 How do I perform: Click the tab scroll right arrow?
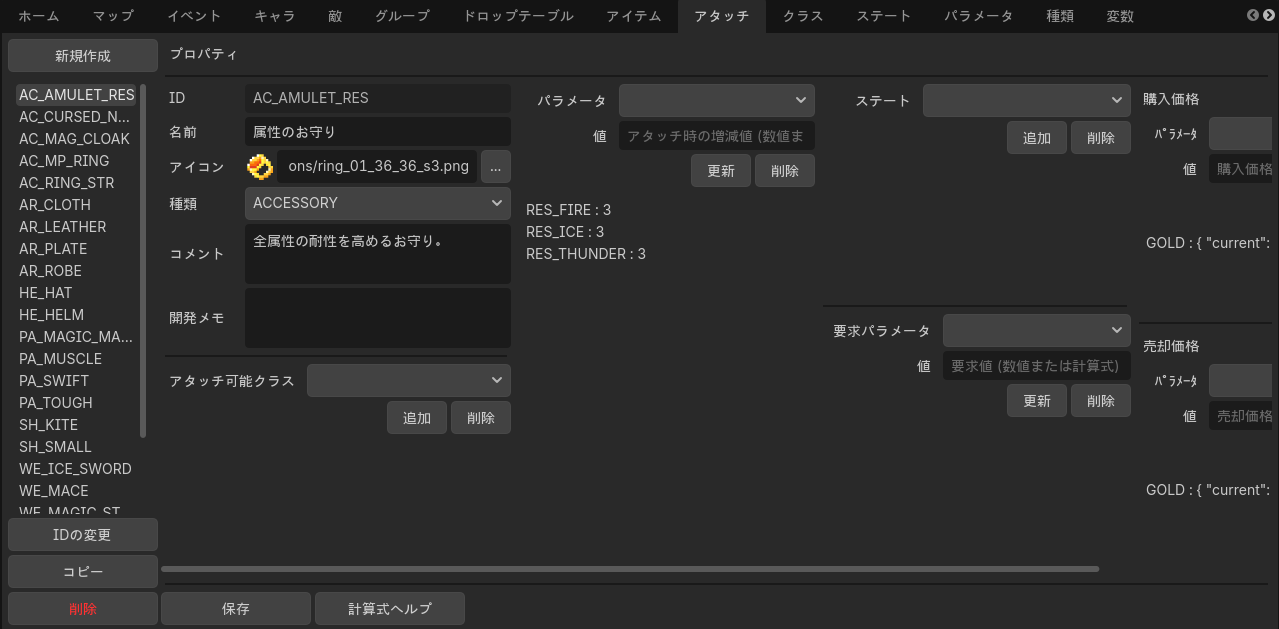point(1267,15)
